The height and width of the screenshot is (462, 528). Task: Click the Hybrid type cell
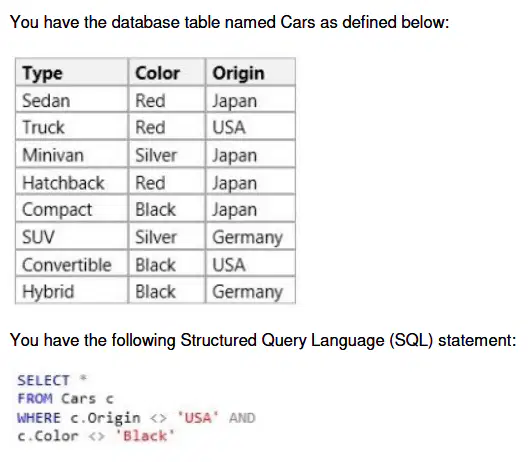tap(72, 291)
